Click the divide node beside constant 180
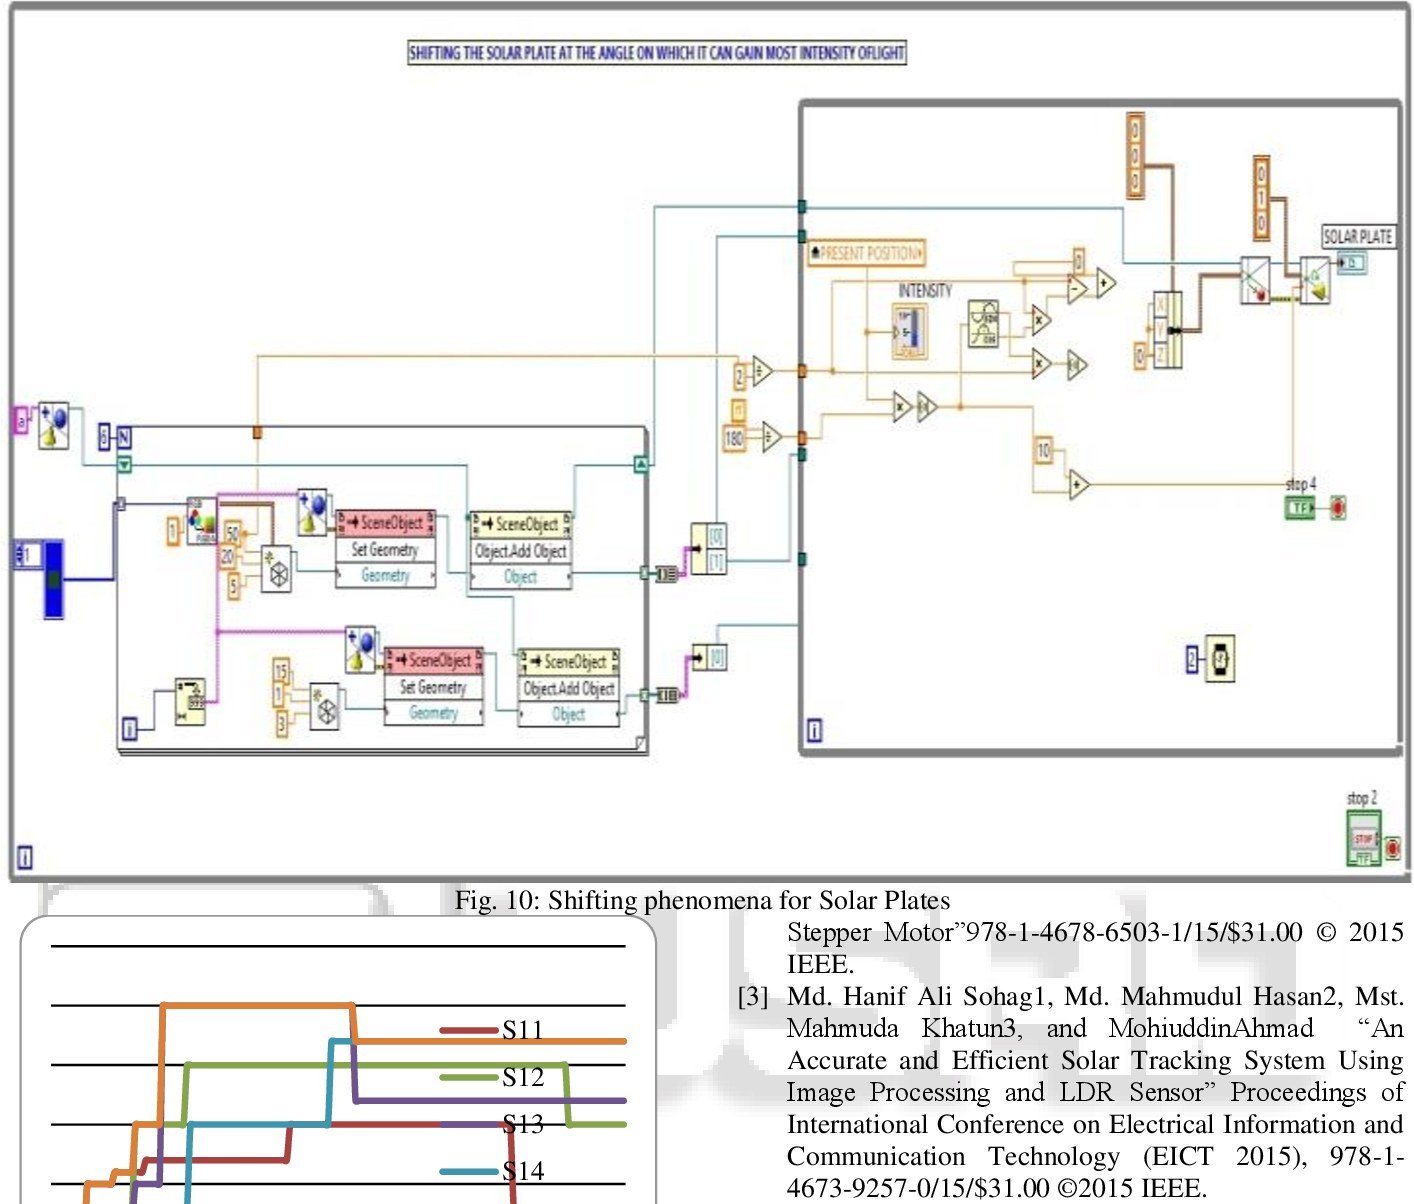The width and height of the screenshot is (1414, 1204). (771, 437)
